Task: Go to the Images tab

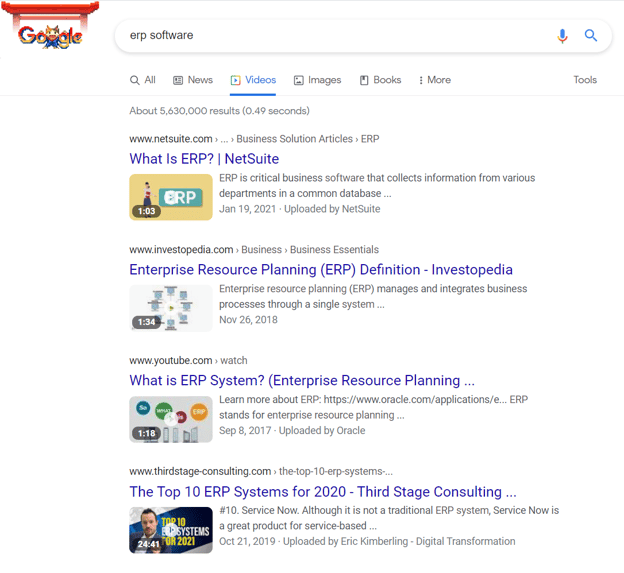Action: [317, 80]
